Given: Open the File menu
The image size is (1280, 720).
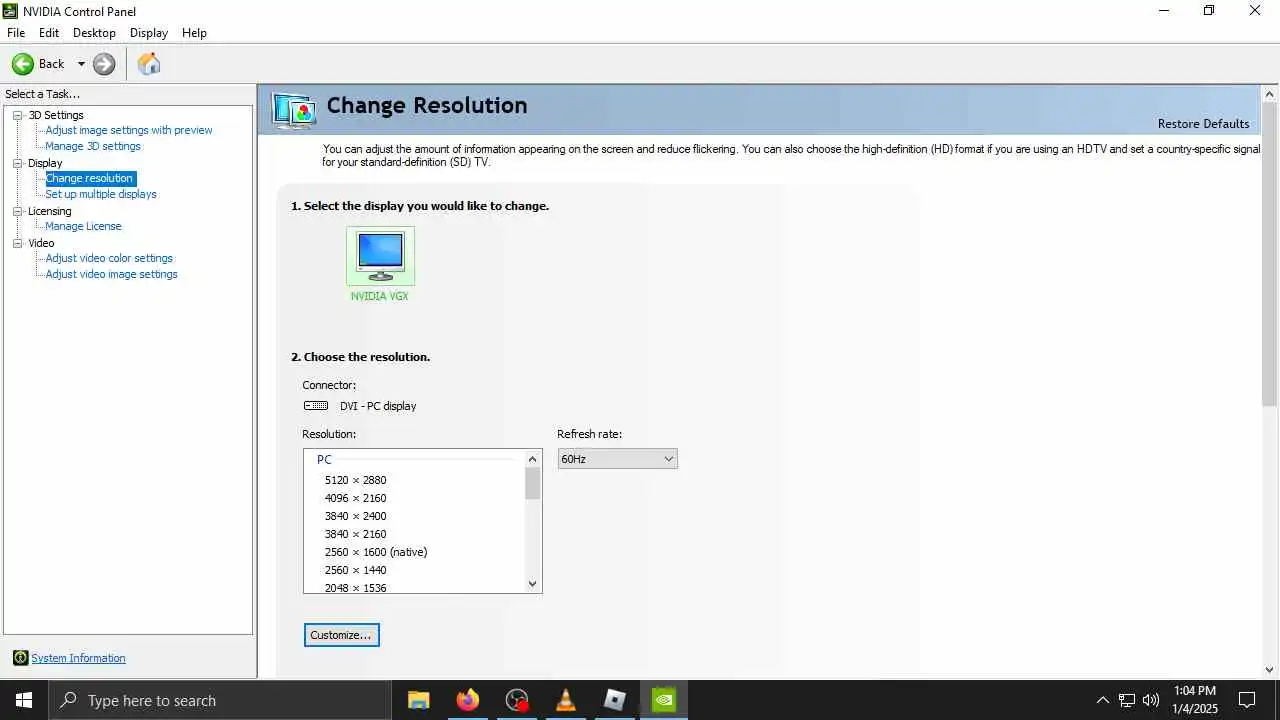Looking at the screenshot, I should click(16, 33).
